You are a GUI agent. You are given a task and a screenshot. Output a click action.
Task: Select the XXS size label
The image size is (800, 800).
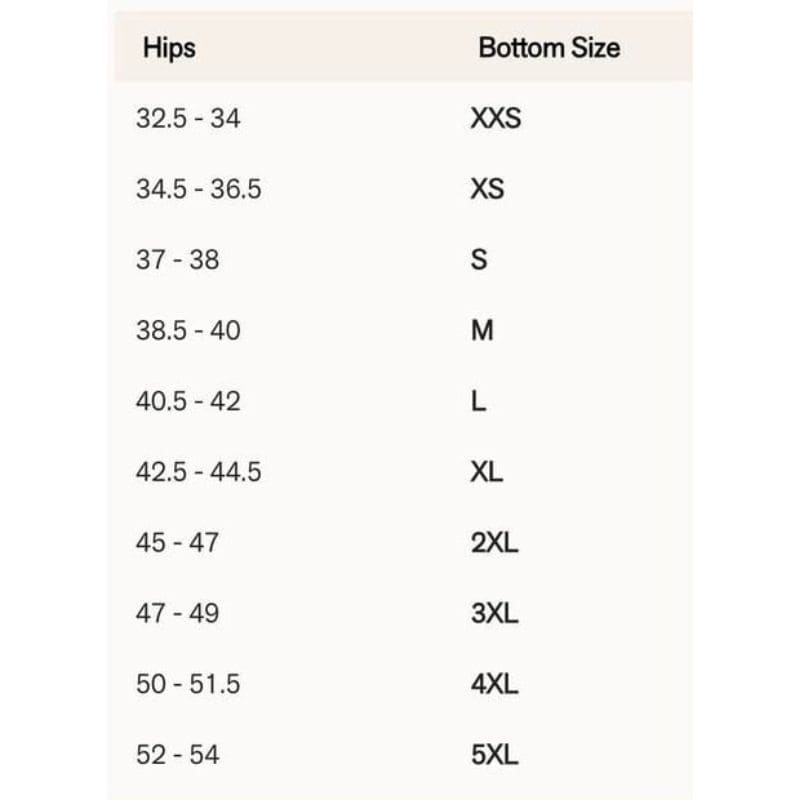coord(496,118)
